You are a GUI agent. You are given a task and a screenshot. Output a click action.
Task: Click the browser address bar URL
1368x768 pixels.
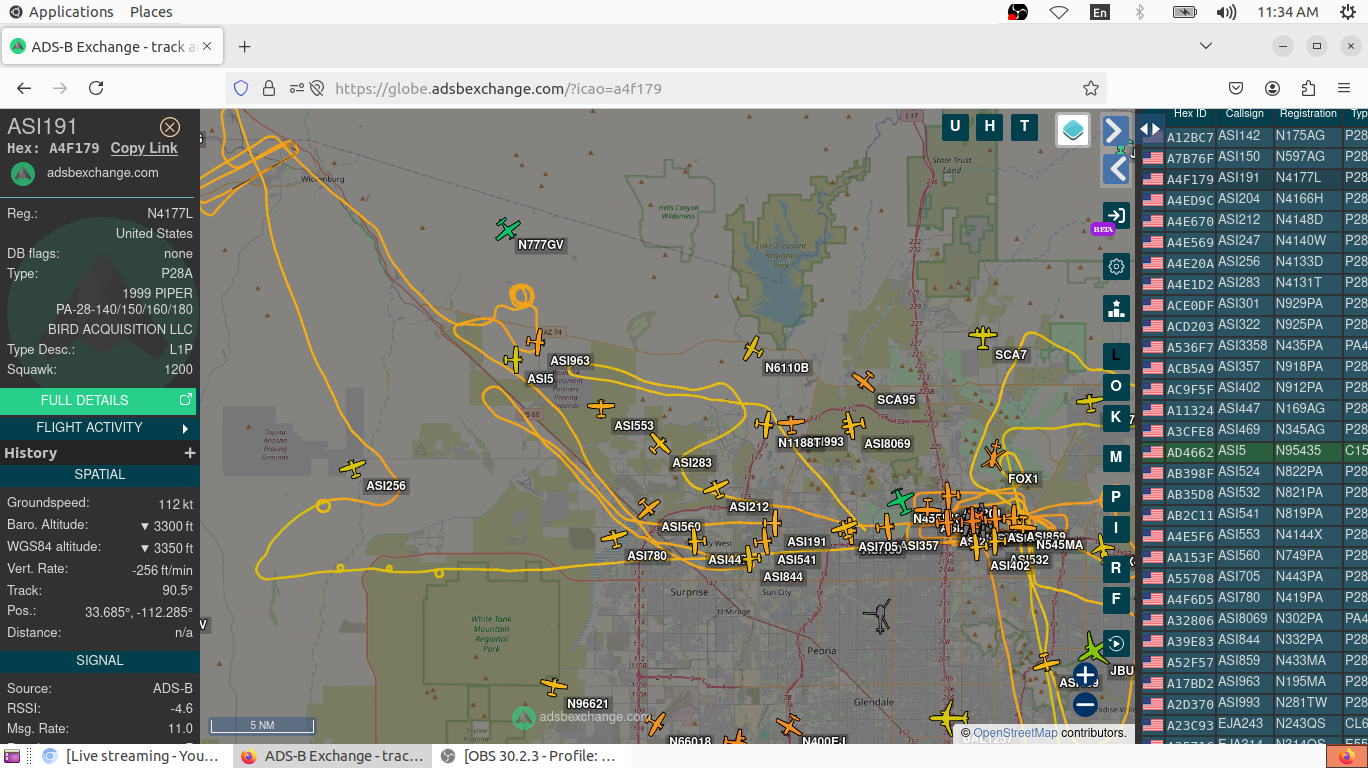[498, 88]
